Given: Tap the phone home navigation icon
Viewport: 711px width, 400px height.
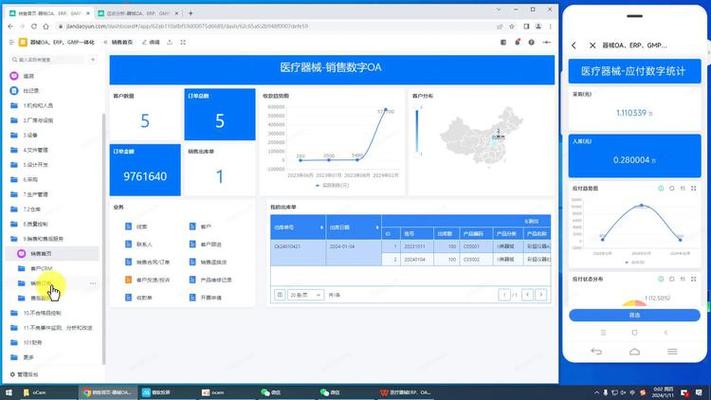Looking at the screenshot, I should [634, 351].
